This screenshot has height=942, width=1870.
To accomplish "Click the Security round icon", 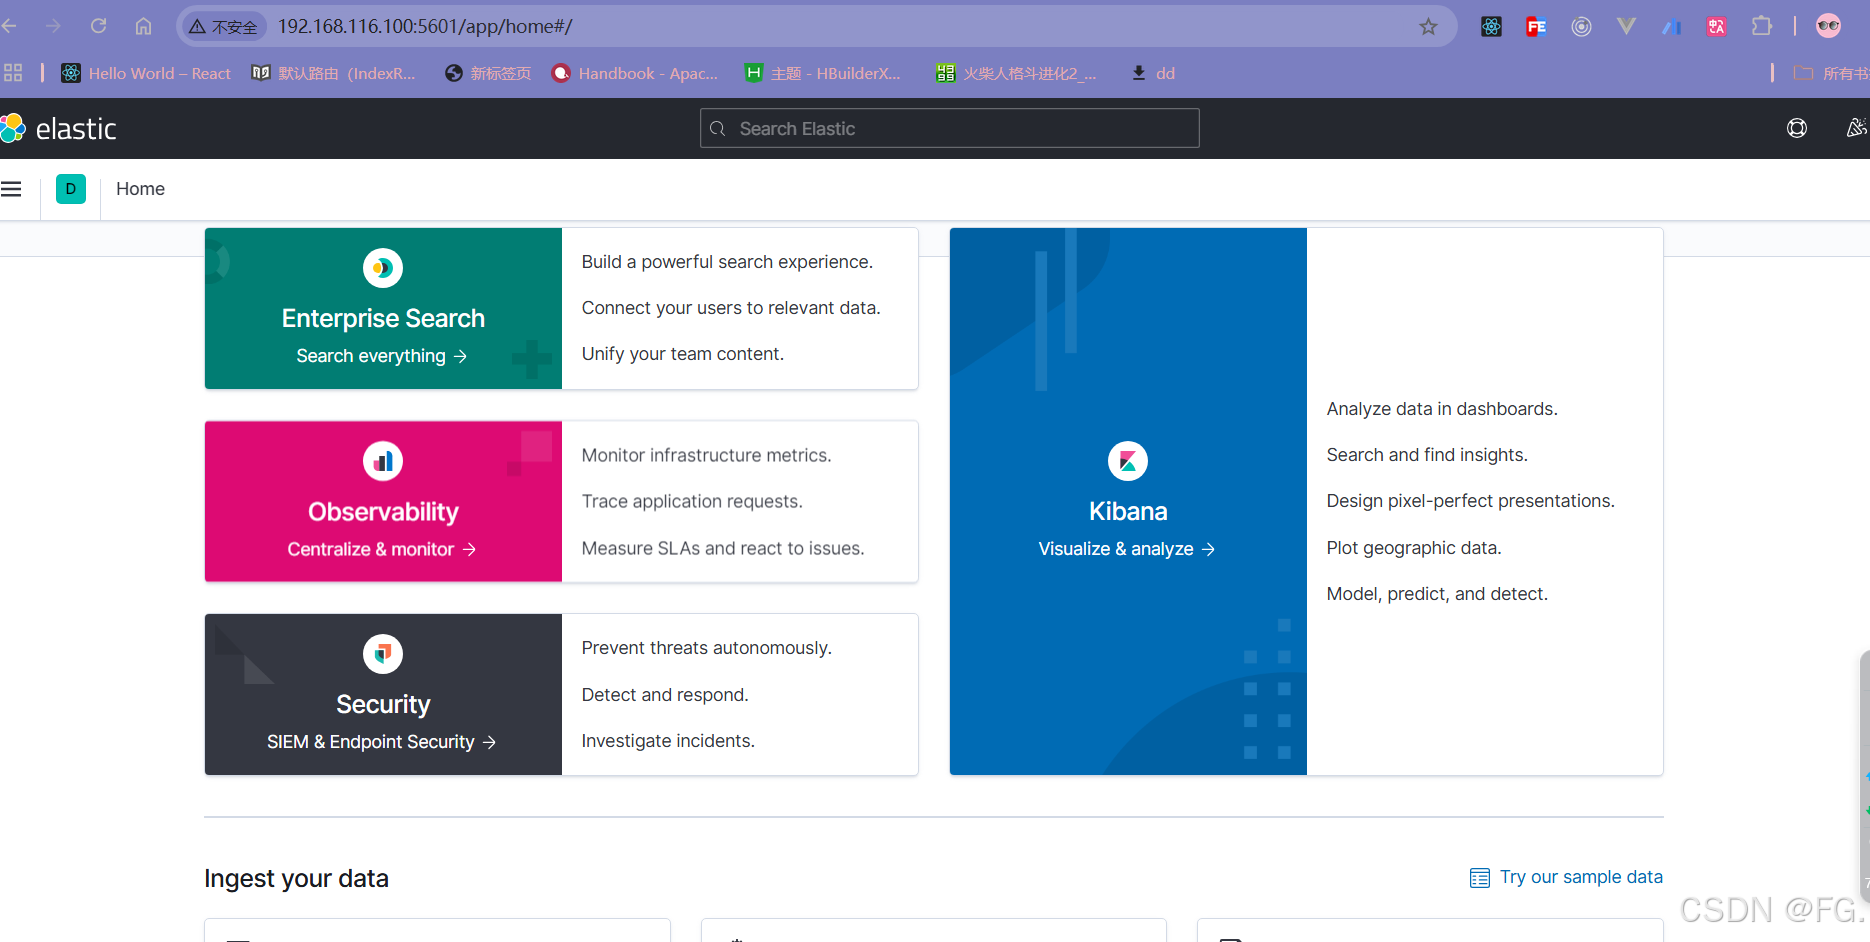I will pos(383,654).
